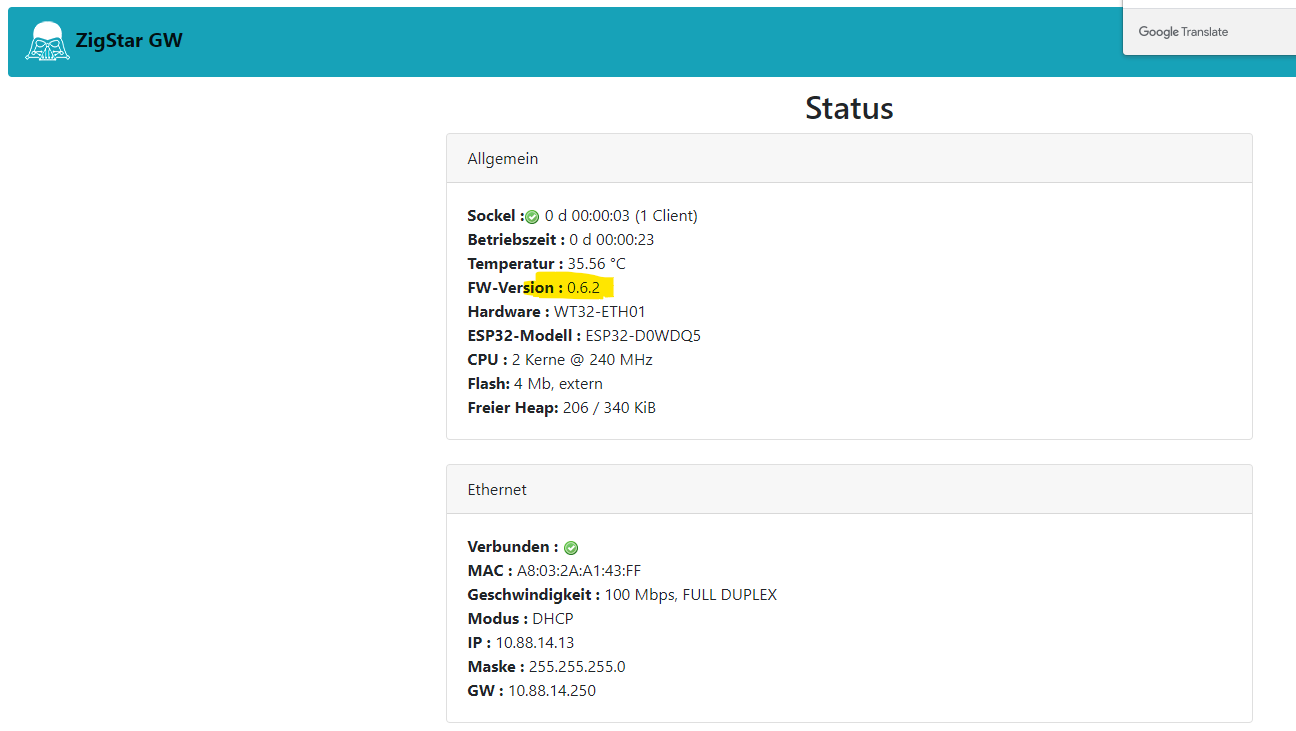Select the socket uptime '0 d 00:00:03 (1 Client)'

click(x=621, y=216)
